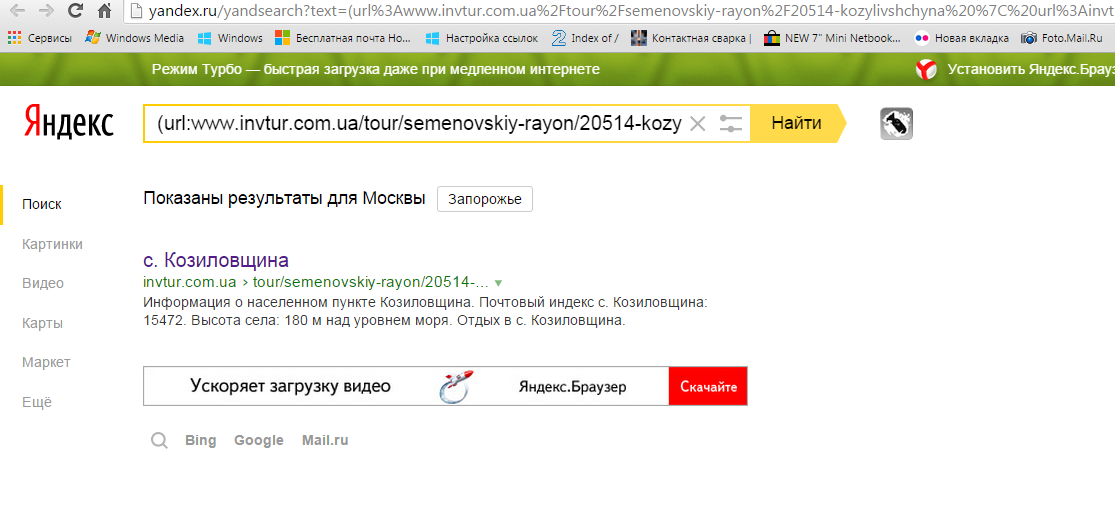The image size is (1115, 512).
Task: Open the Windows Media bookmark
Action: click(134, 38)
